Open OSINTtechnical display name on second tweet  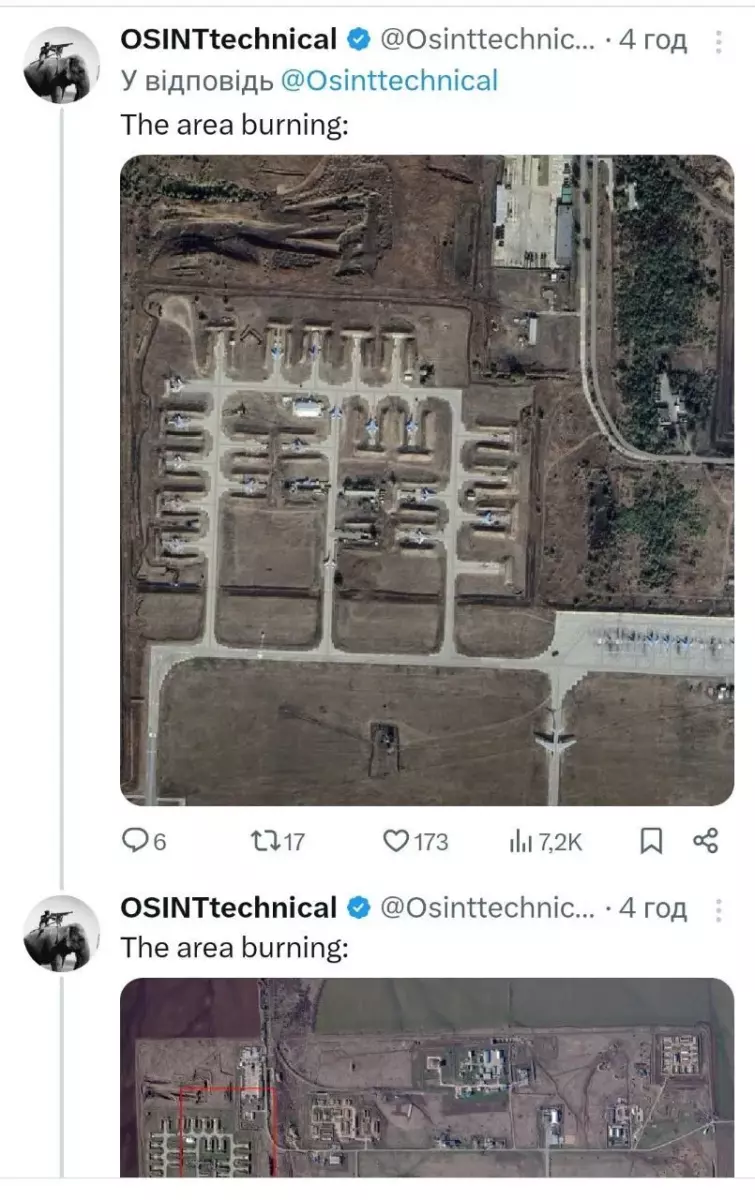click(x=228, y=908)
